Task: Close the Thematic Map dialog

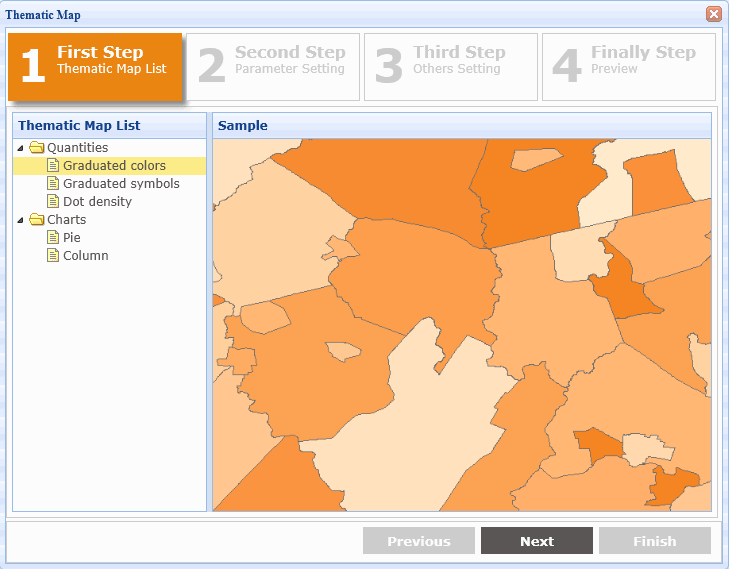Action: pos(714,14)
